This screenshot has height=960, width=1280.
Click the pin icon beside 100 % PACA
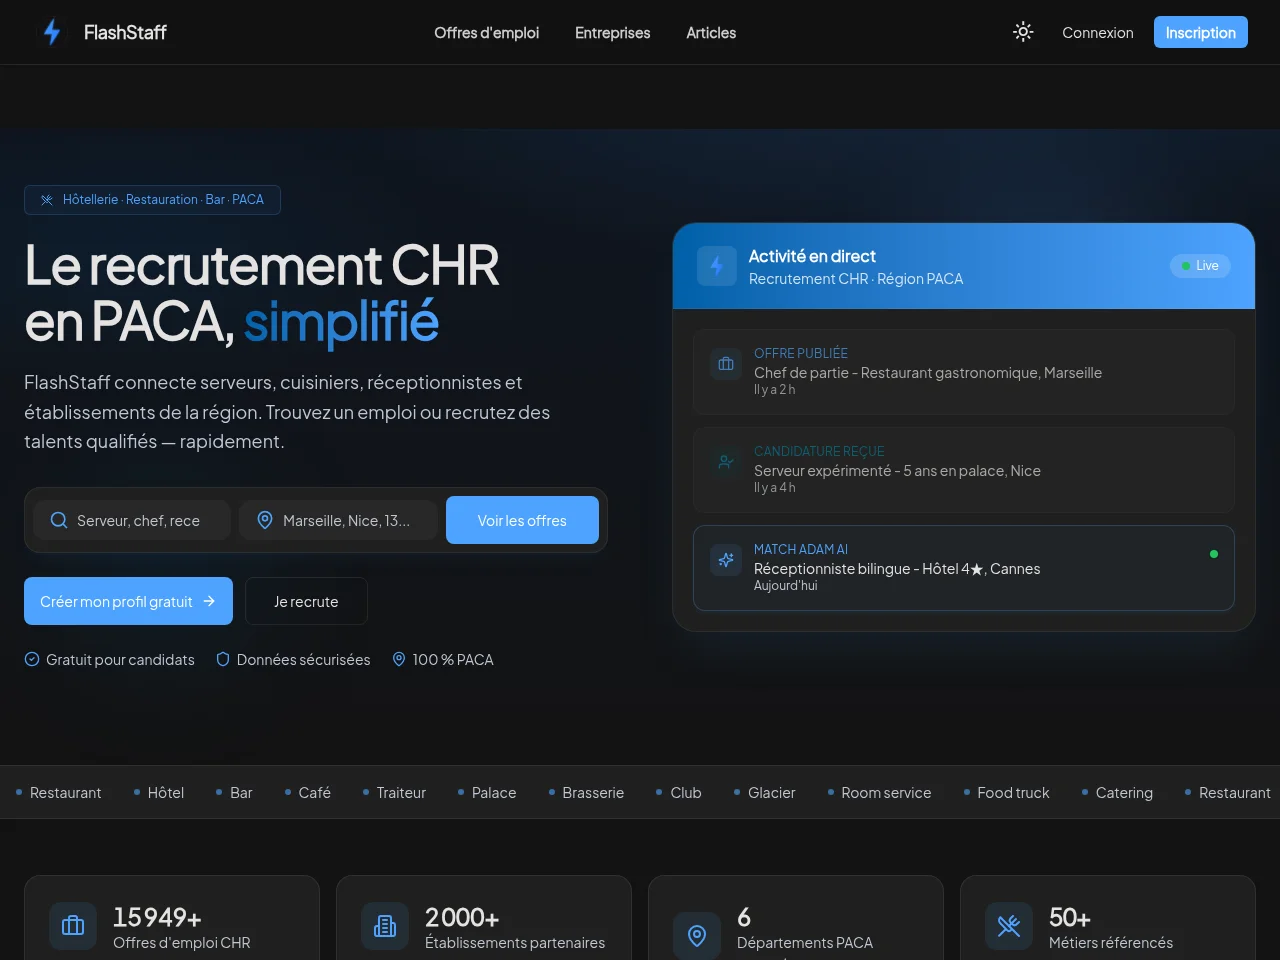coord(399,659)
